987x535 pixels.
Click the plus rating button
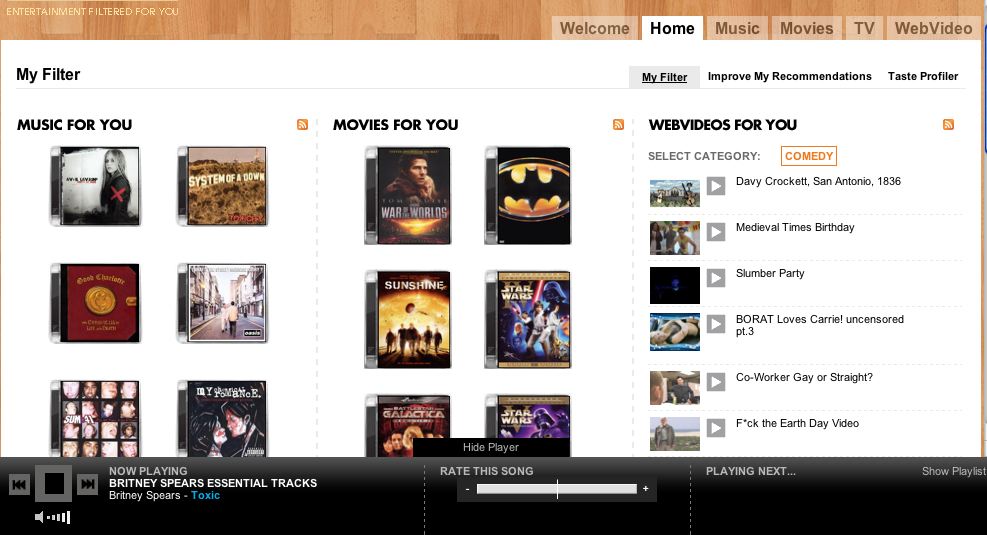coord(645,488)
